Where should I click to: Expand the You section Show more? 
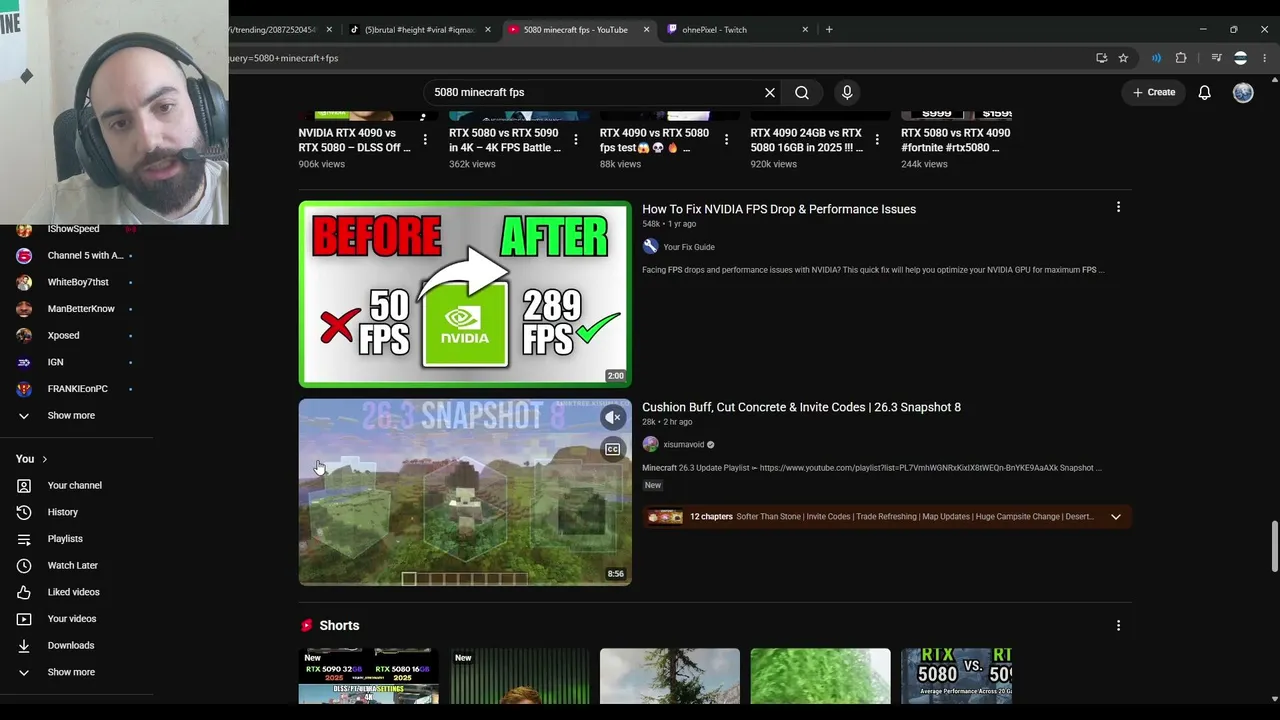(x=71, y=672)
